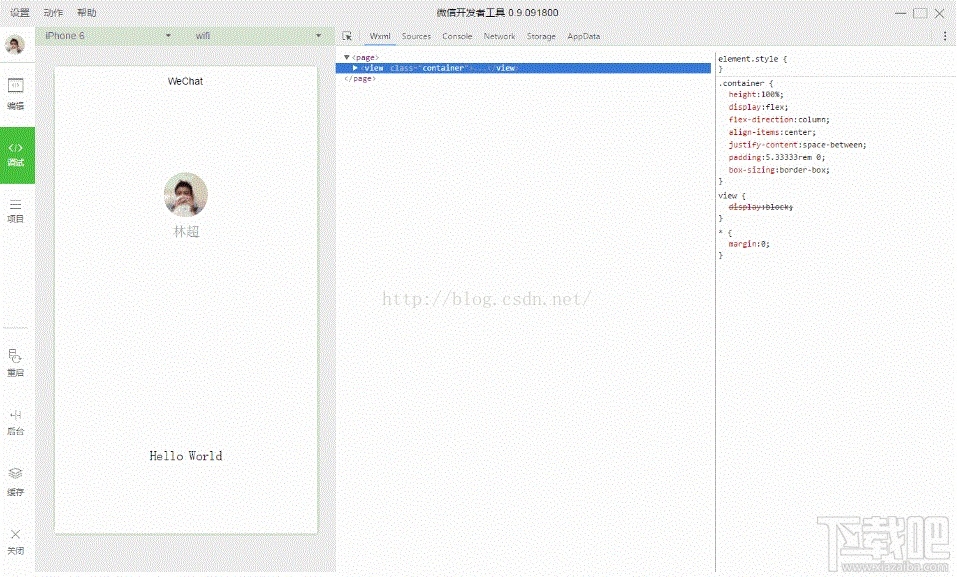This screenshot has width=957, height=577.
Task: Click the margin:0 style property
Action: (x=749, y=244)
